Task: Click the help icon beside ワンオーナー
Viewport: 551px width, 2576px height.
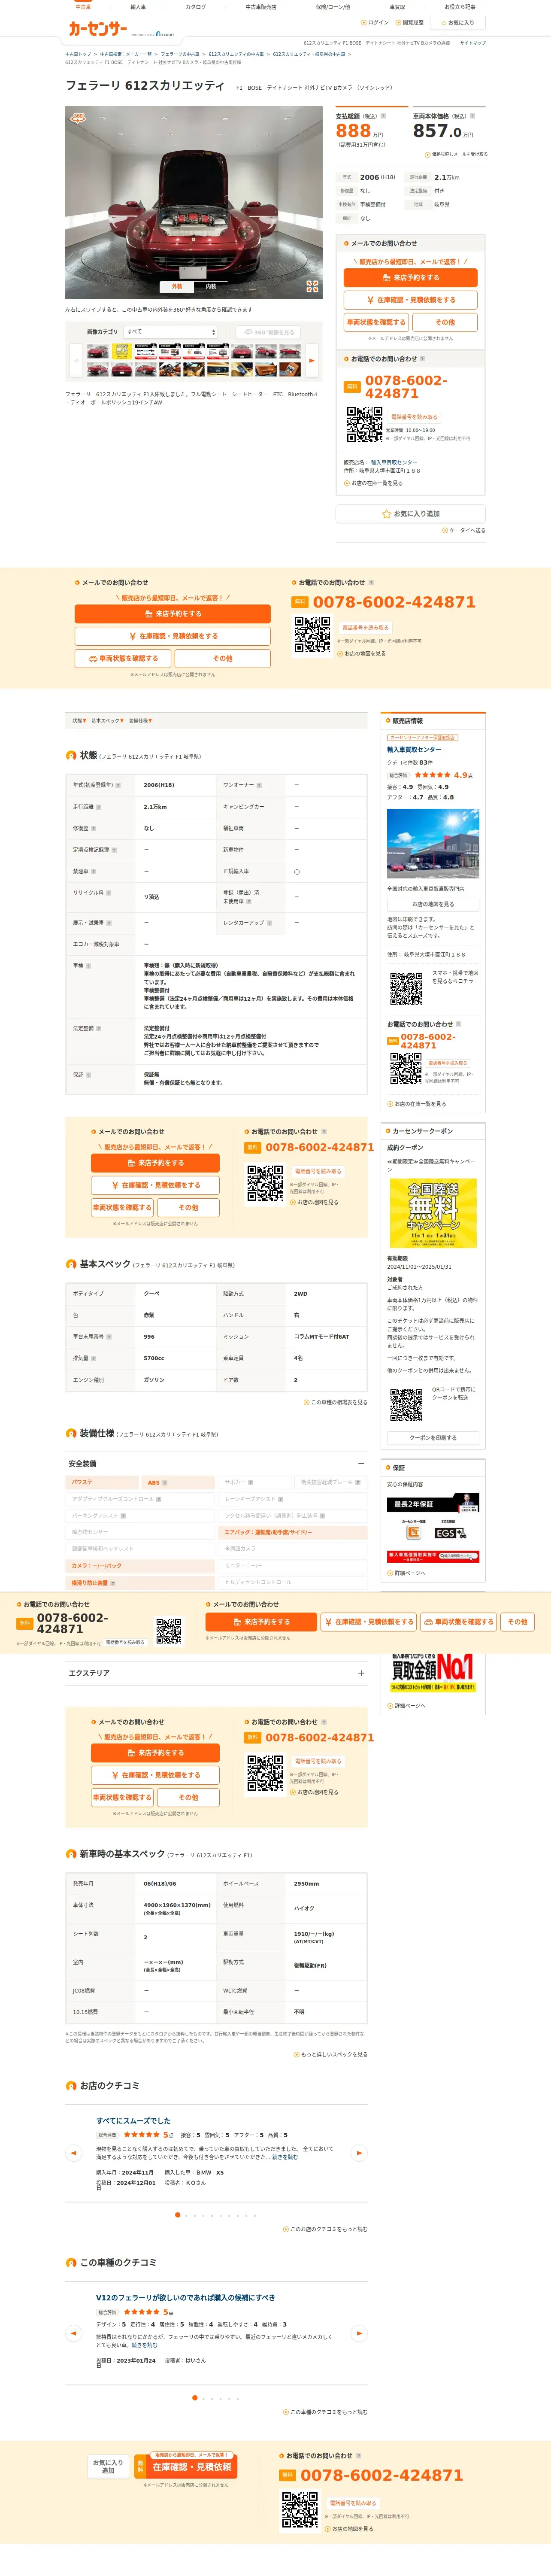Action: point(259,785)
